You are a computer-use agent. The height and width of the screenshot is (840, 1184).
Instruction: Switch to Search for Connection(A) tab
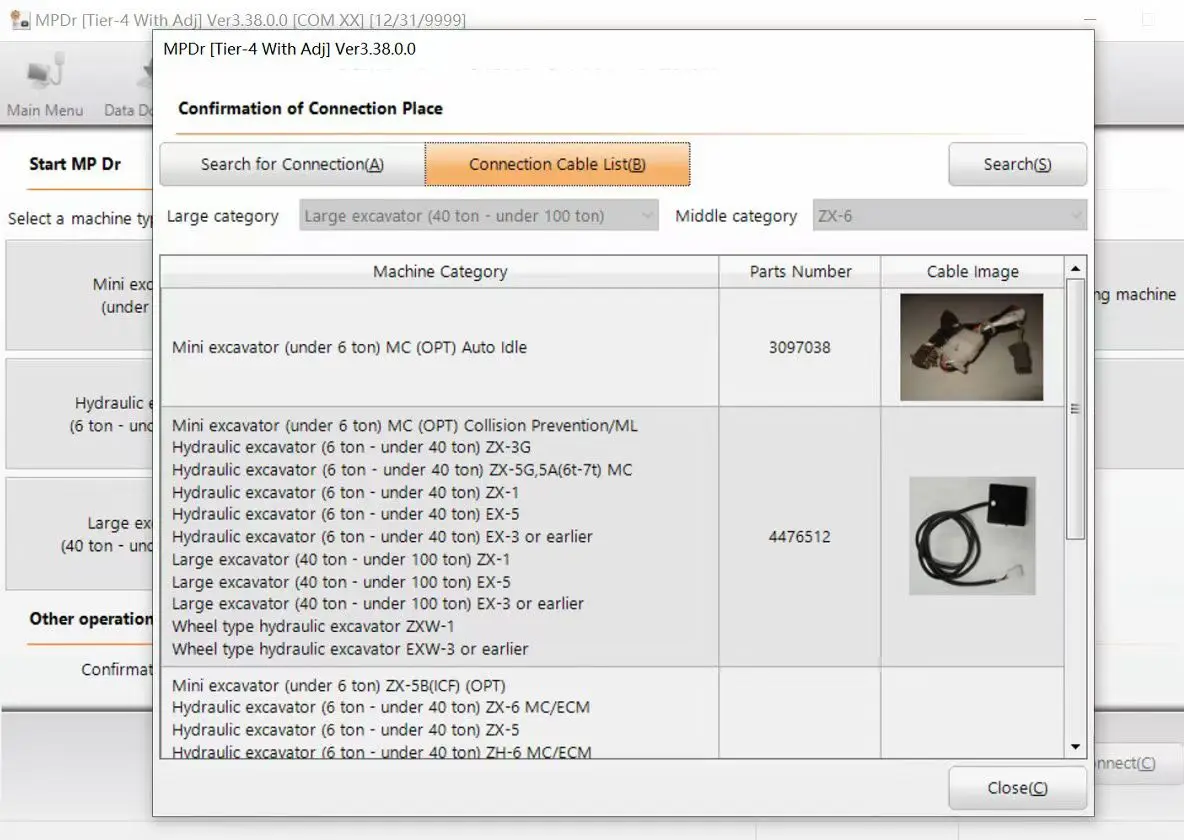292,165
